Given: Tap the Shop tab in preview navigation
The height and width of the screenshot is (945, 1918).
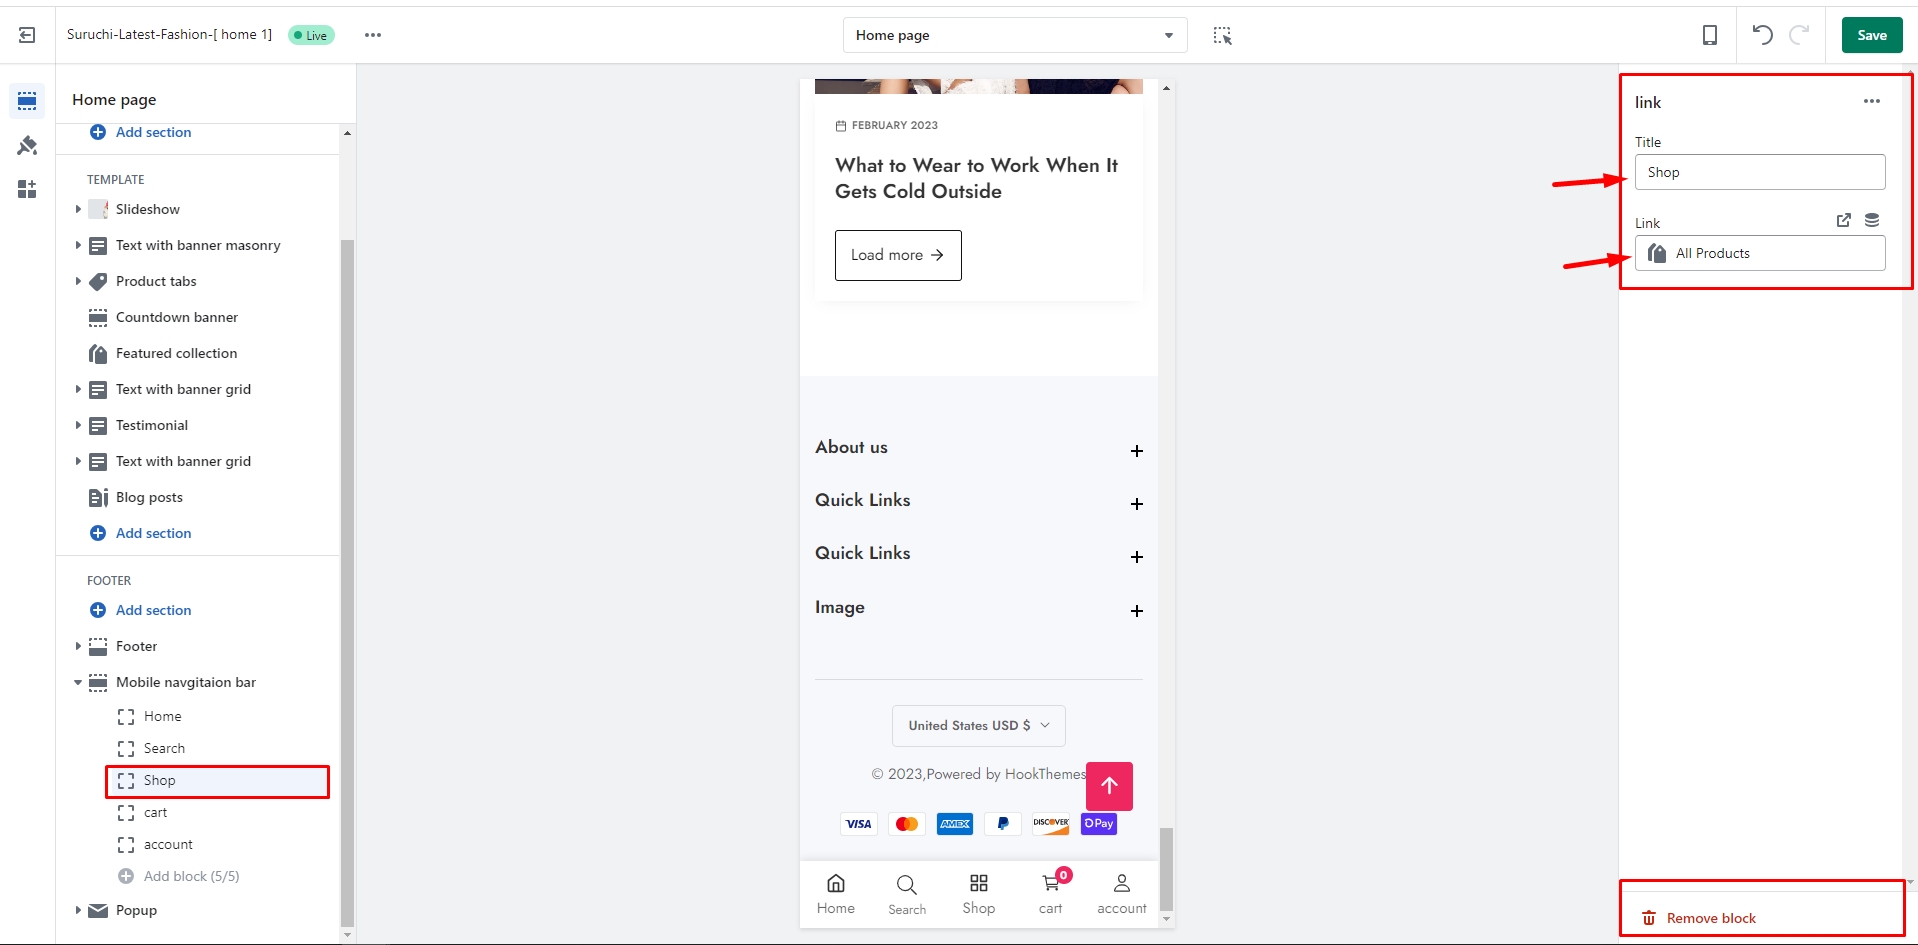Looking at the screenshot, I should point(978,894).
